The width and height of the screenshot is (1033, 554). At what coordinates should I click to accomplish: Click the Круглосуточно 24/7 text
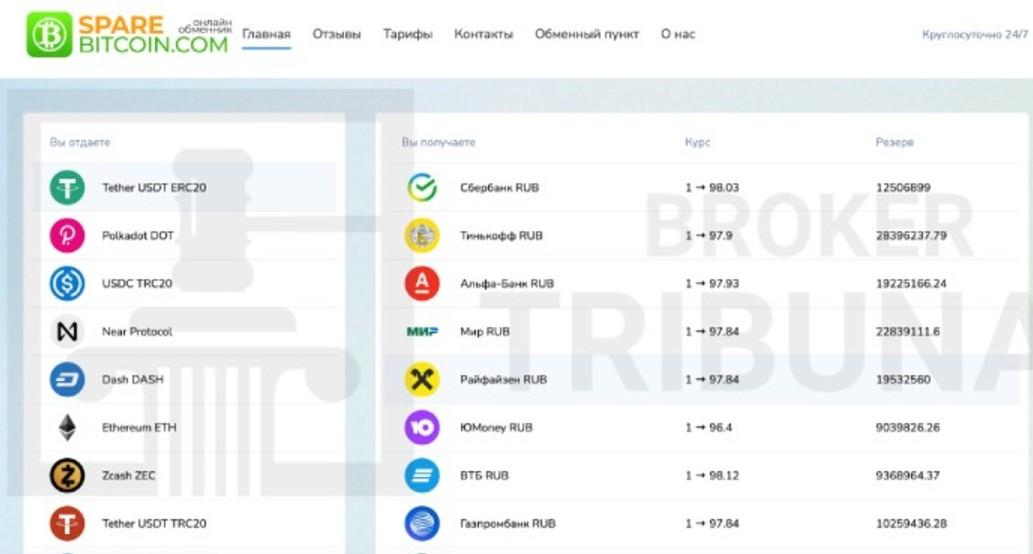point(975,35)
